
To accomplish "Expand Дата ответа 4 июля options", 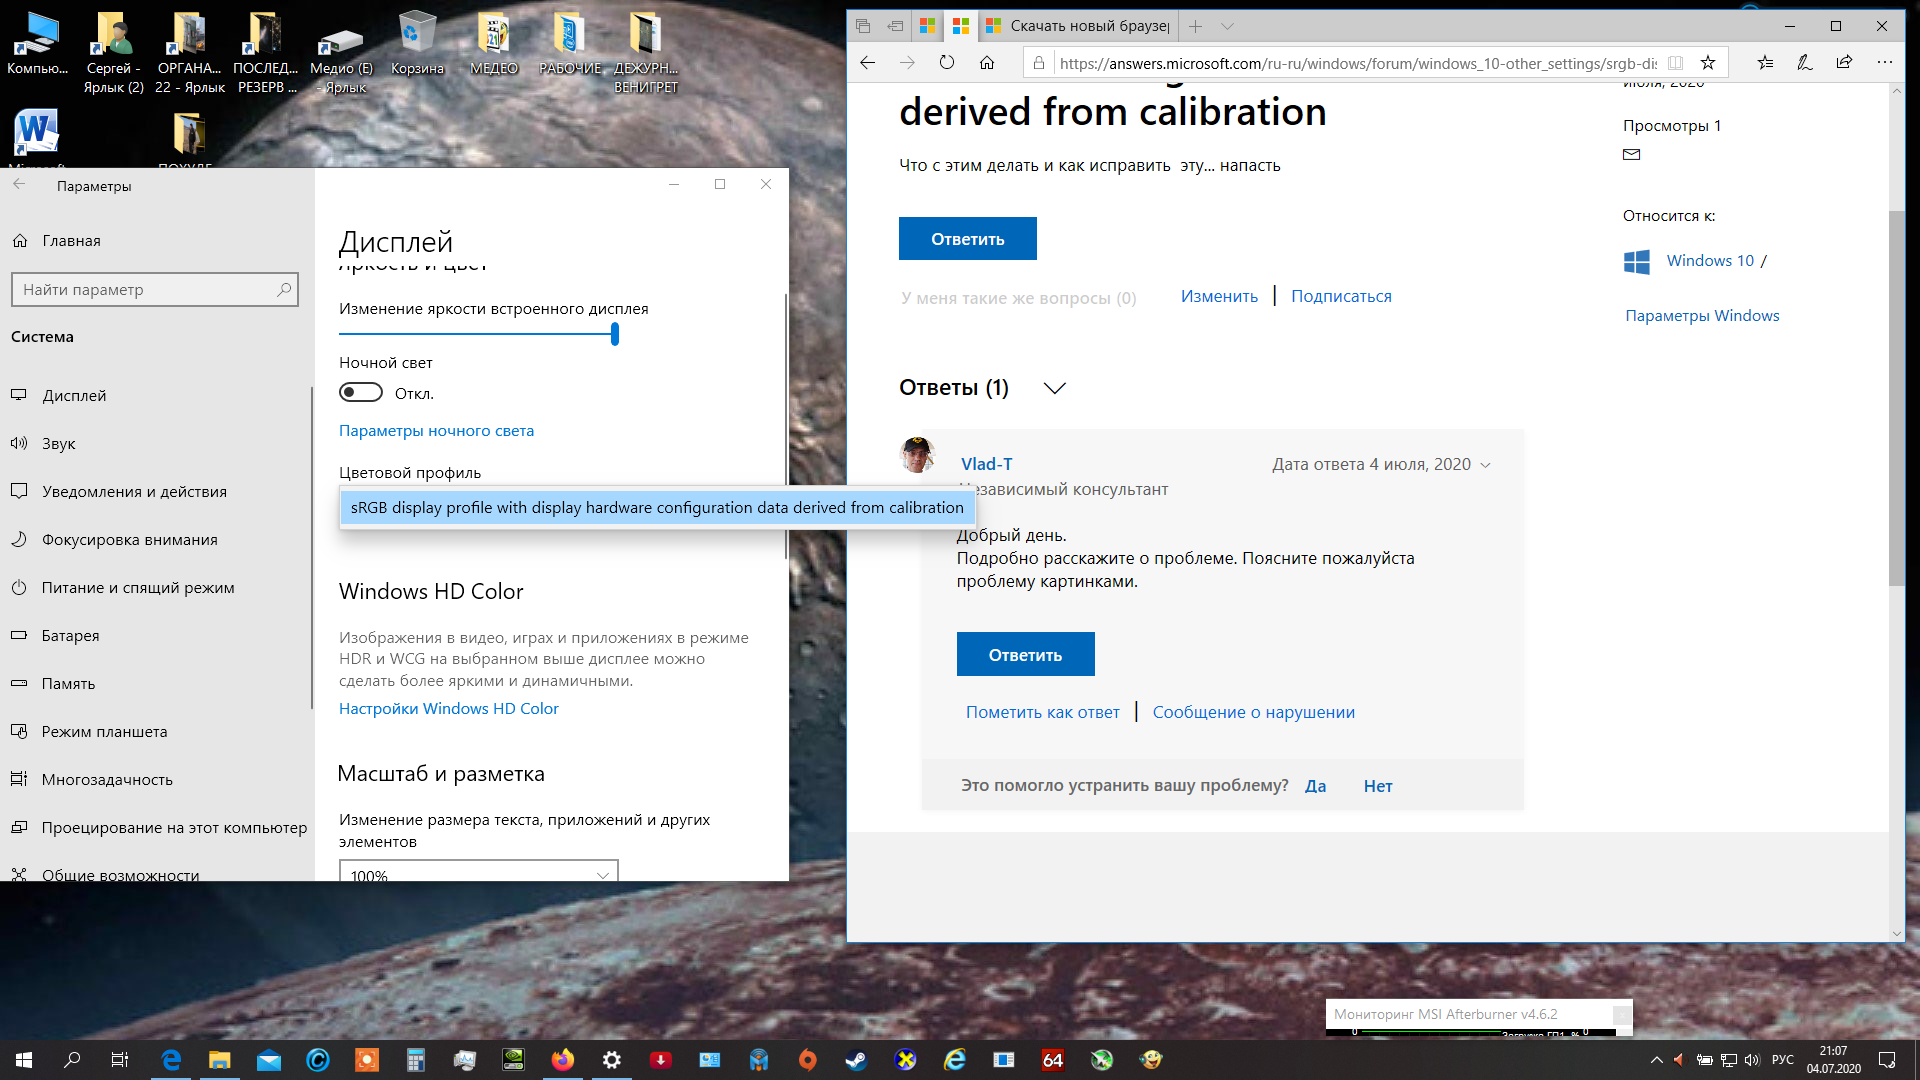I will (x=1486, y=465).
